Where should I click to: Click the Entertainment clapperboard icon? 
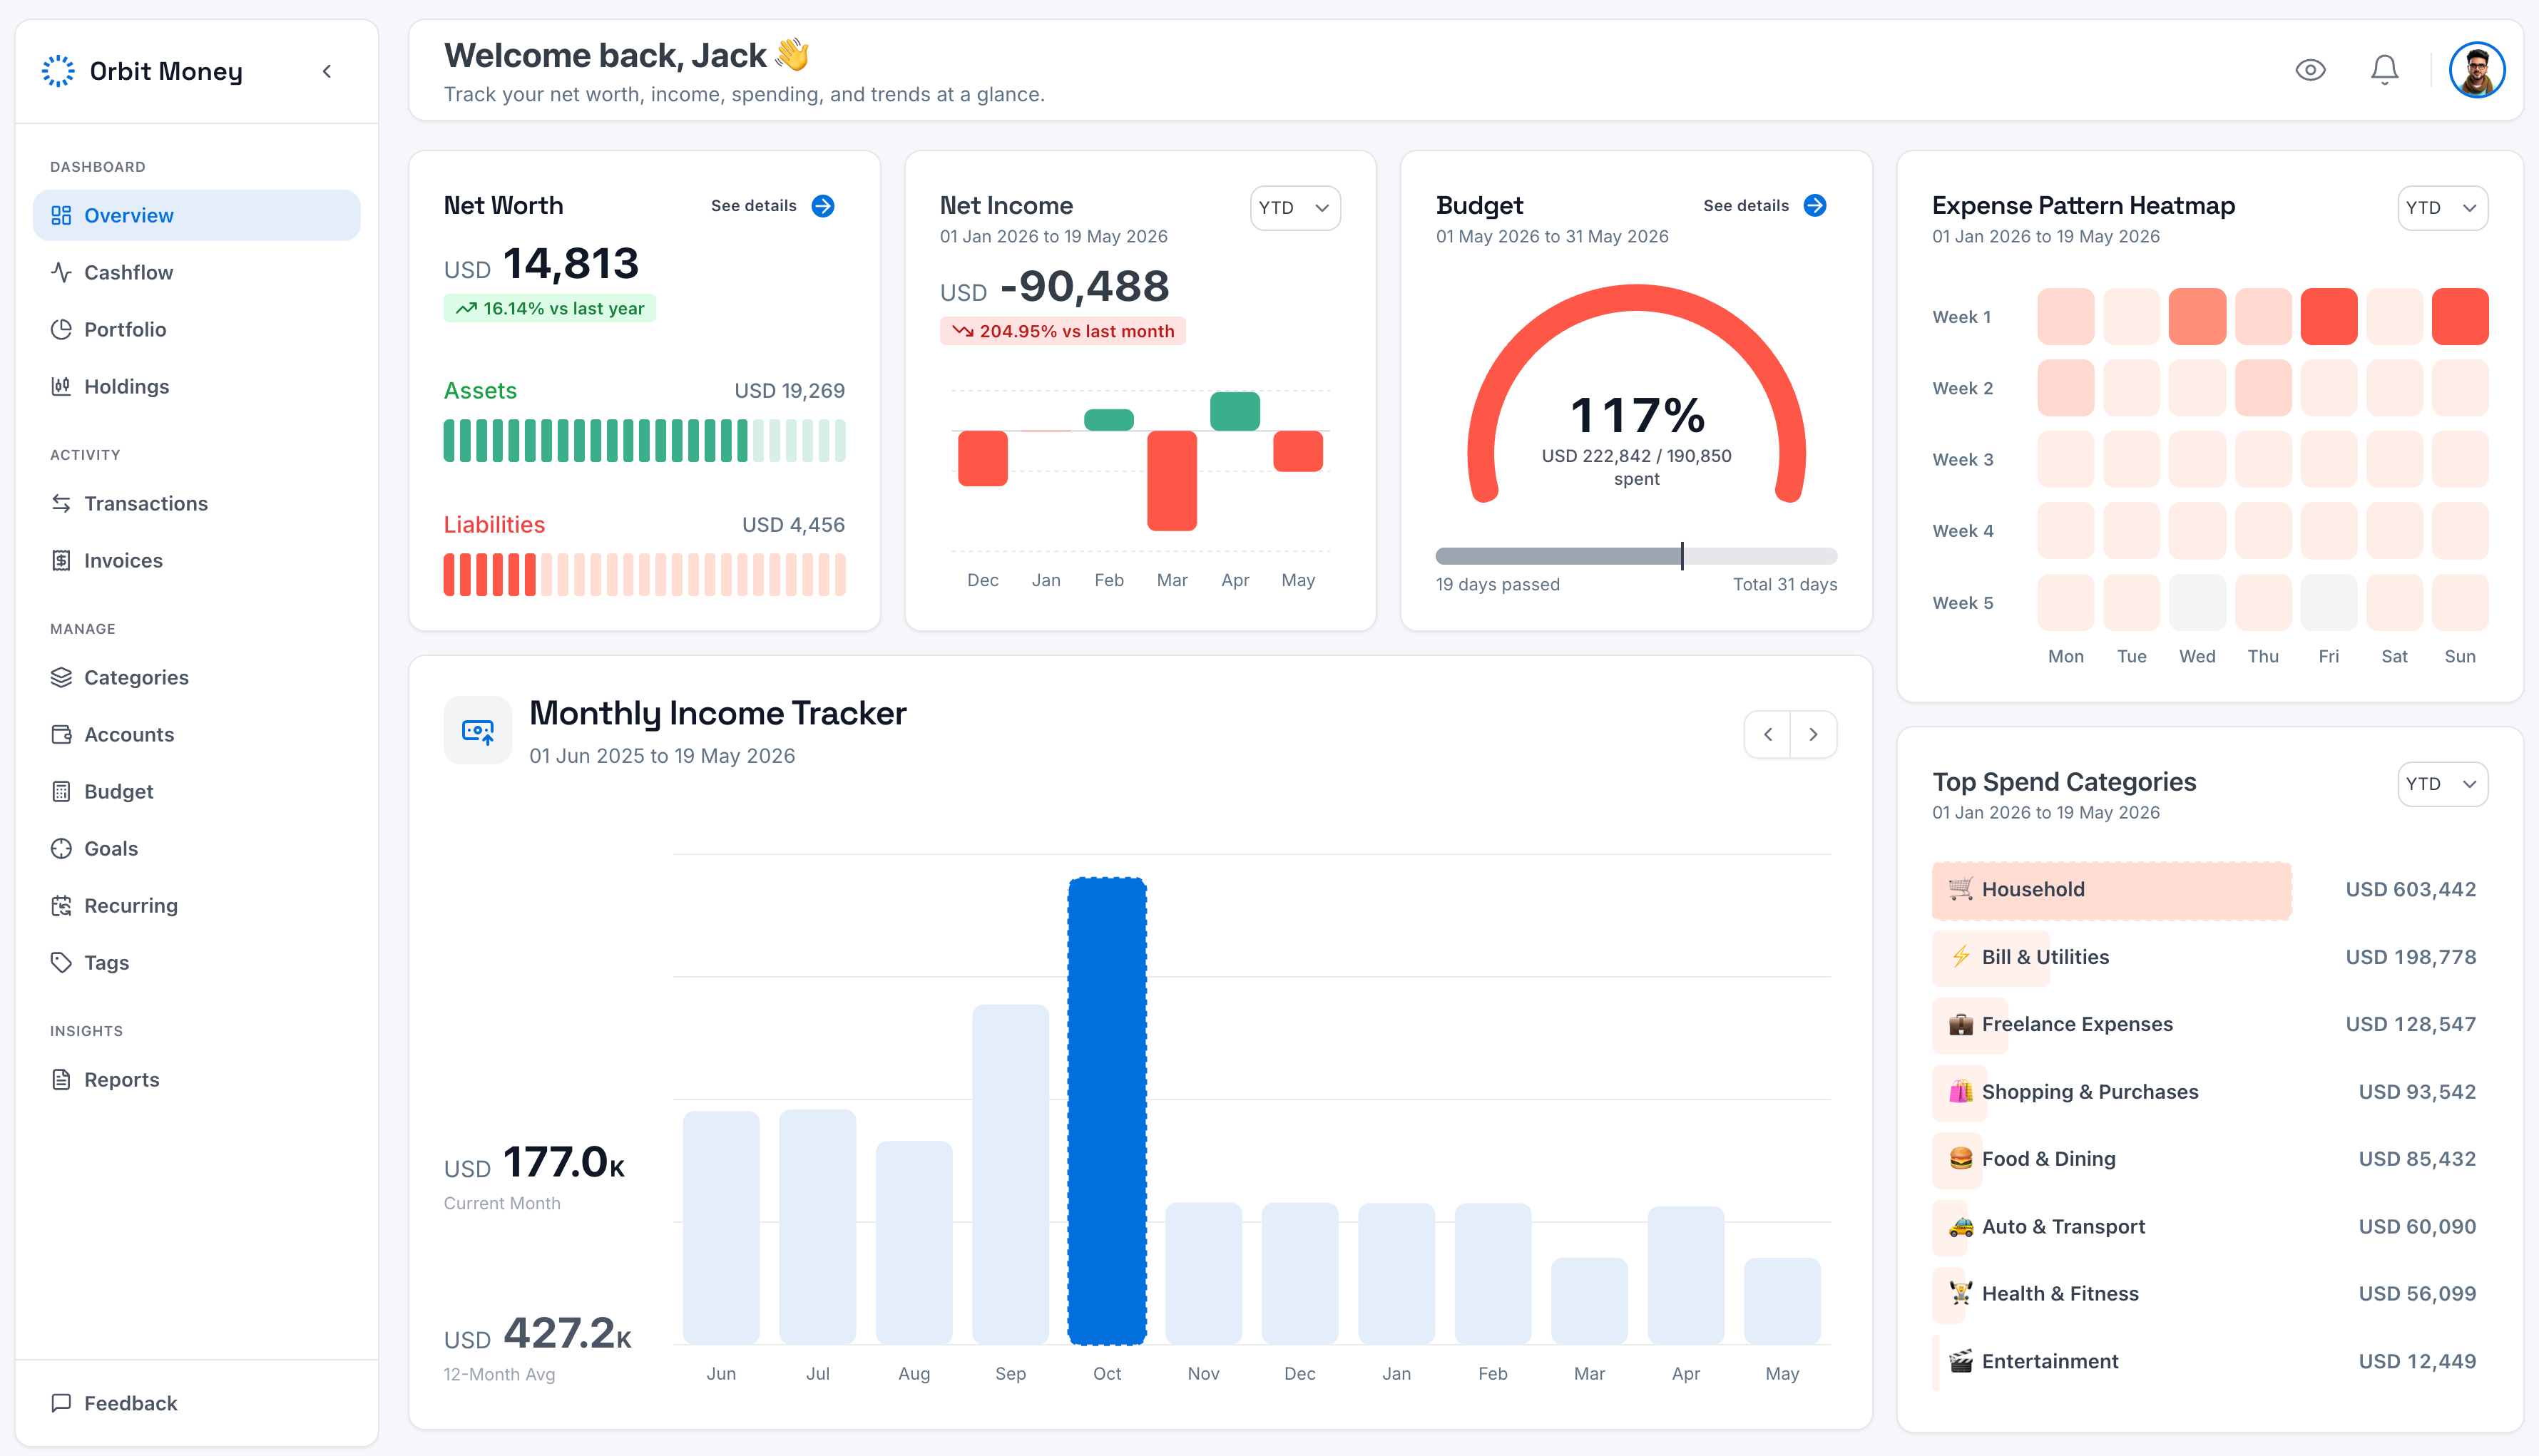pyautogui.click(x=1960, y=1361)
